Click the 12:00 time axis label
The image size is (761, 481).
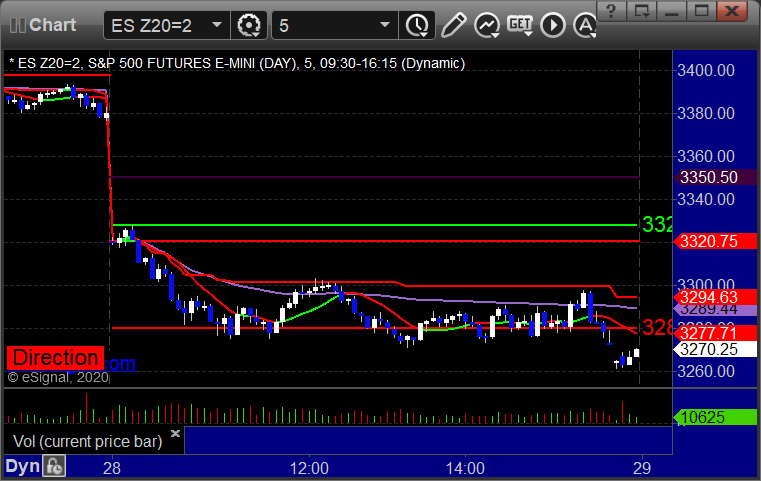(x=309, y=468)
